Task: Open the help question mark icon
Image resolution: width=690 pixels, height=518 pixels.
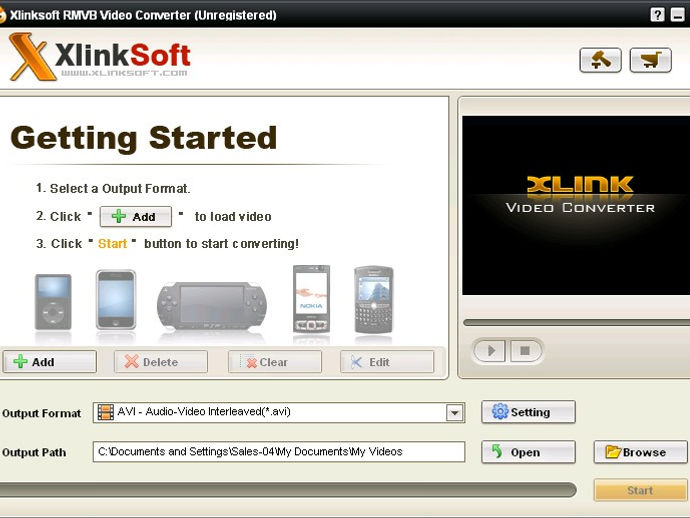Action: point(657,15)
